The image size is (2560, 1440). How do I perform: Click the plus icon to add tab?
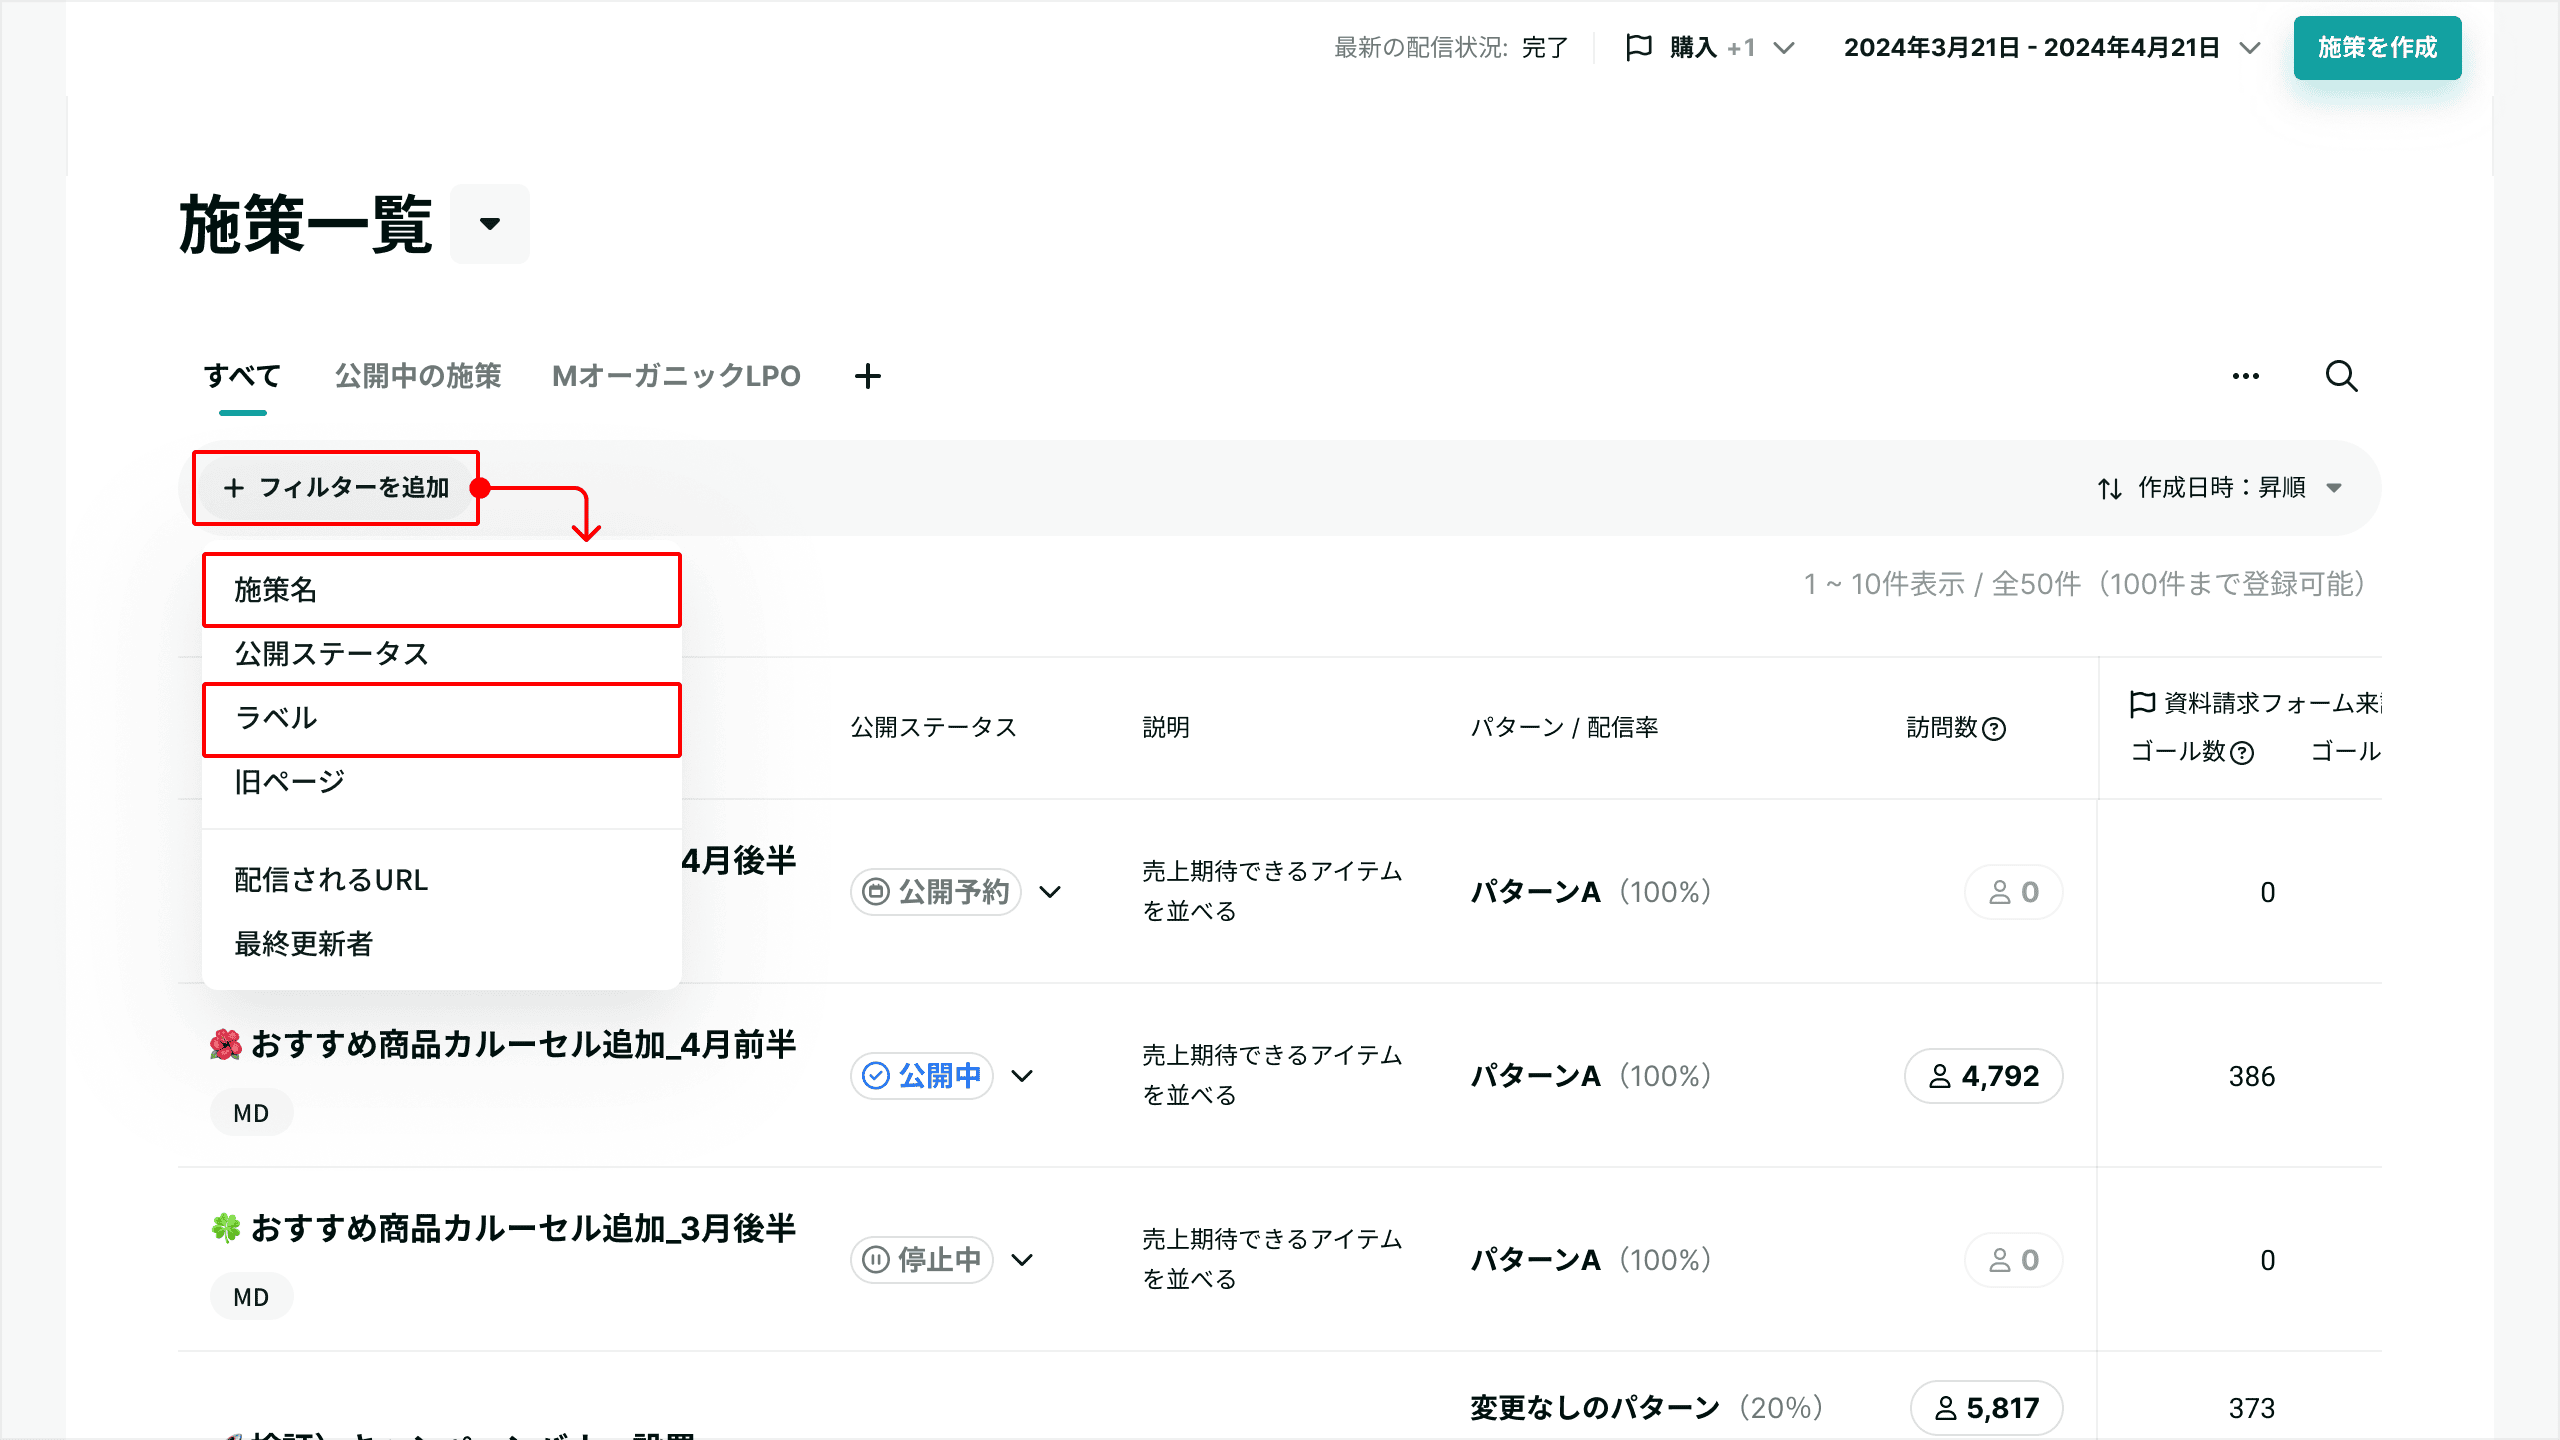click(x=868, y=377)
